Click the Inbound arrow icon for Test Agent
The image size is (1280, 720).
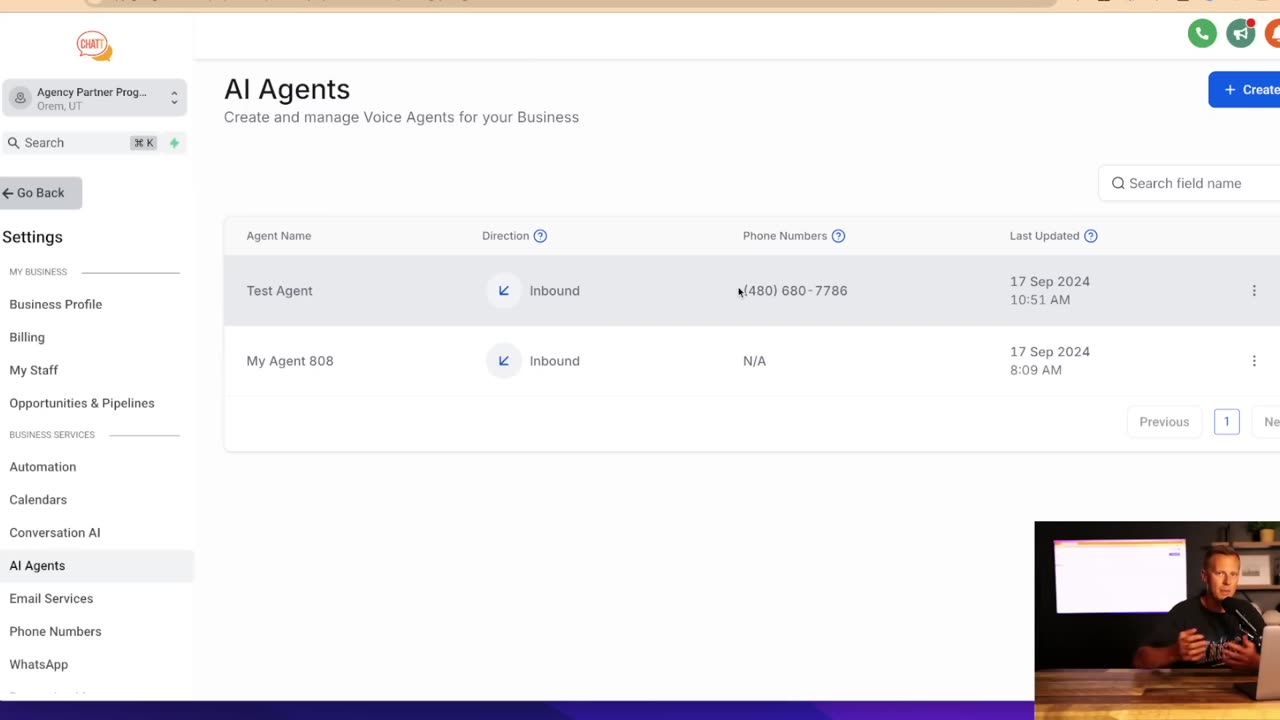click(503, 291)
